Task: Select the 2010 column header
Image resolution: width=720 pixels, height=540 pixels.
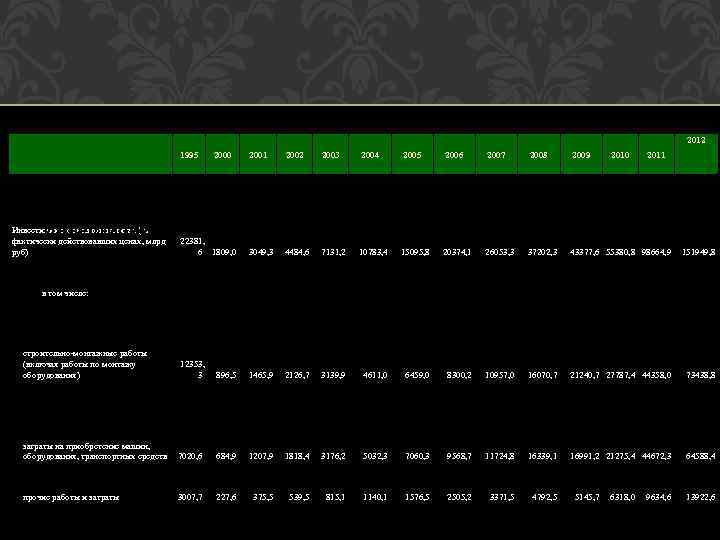Action: (x=620, y=155)
